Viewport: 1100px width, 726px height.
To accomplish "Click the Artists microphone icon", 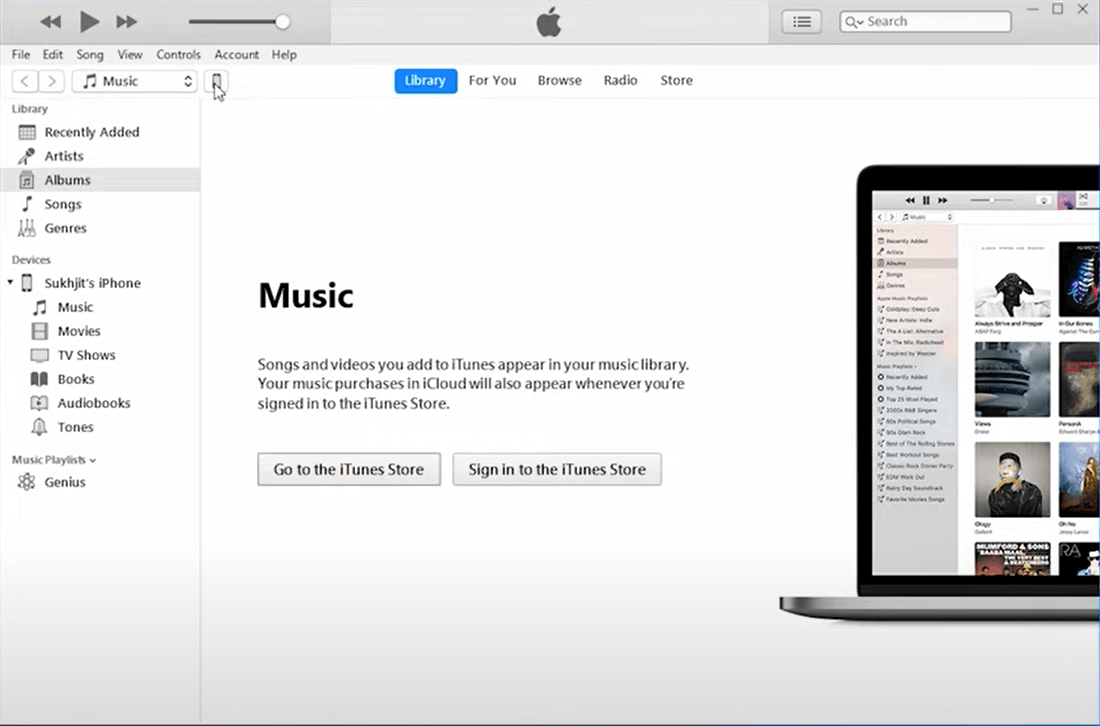I will (x=27, y=156).
